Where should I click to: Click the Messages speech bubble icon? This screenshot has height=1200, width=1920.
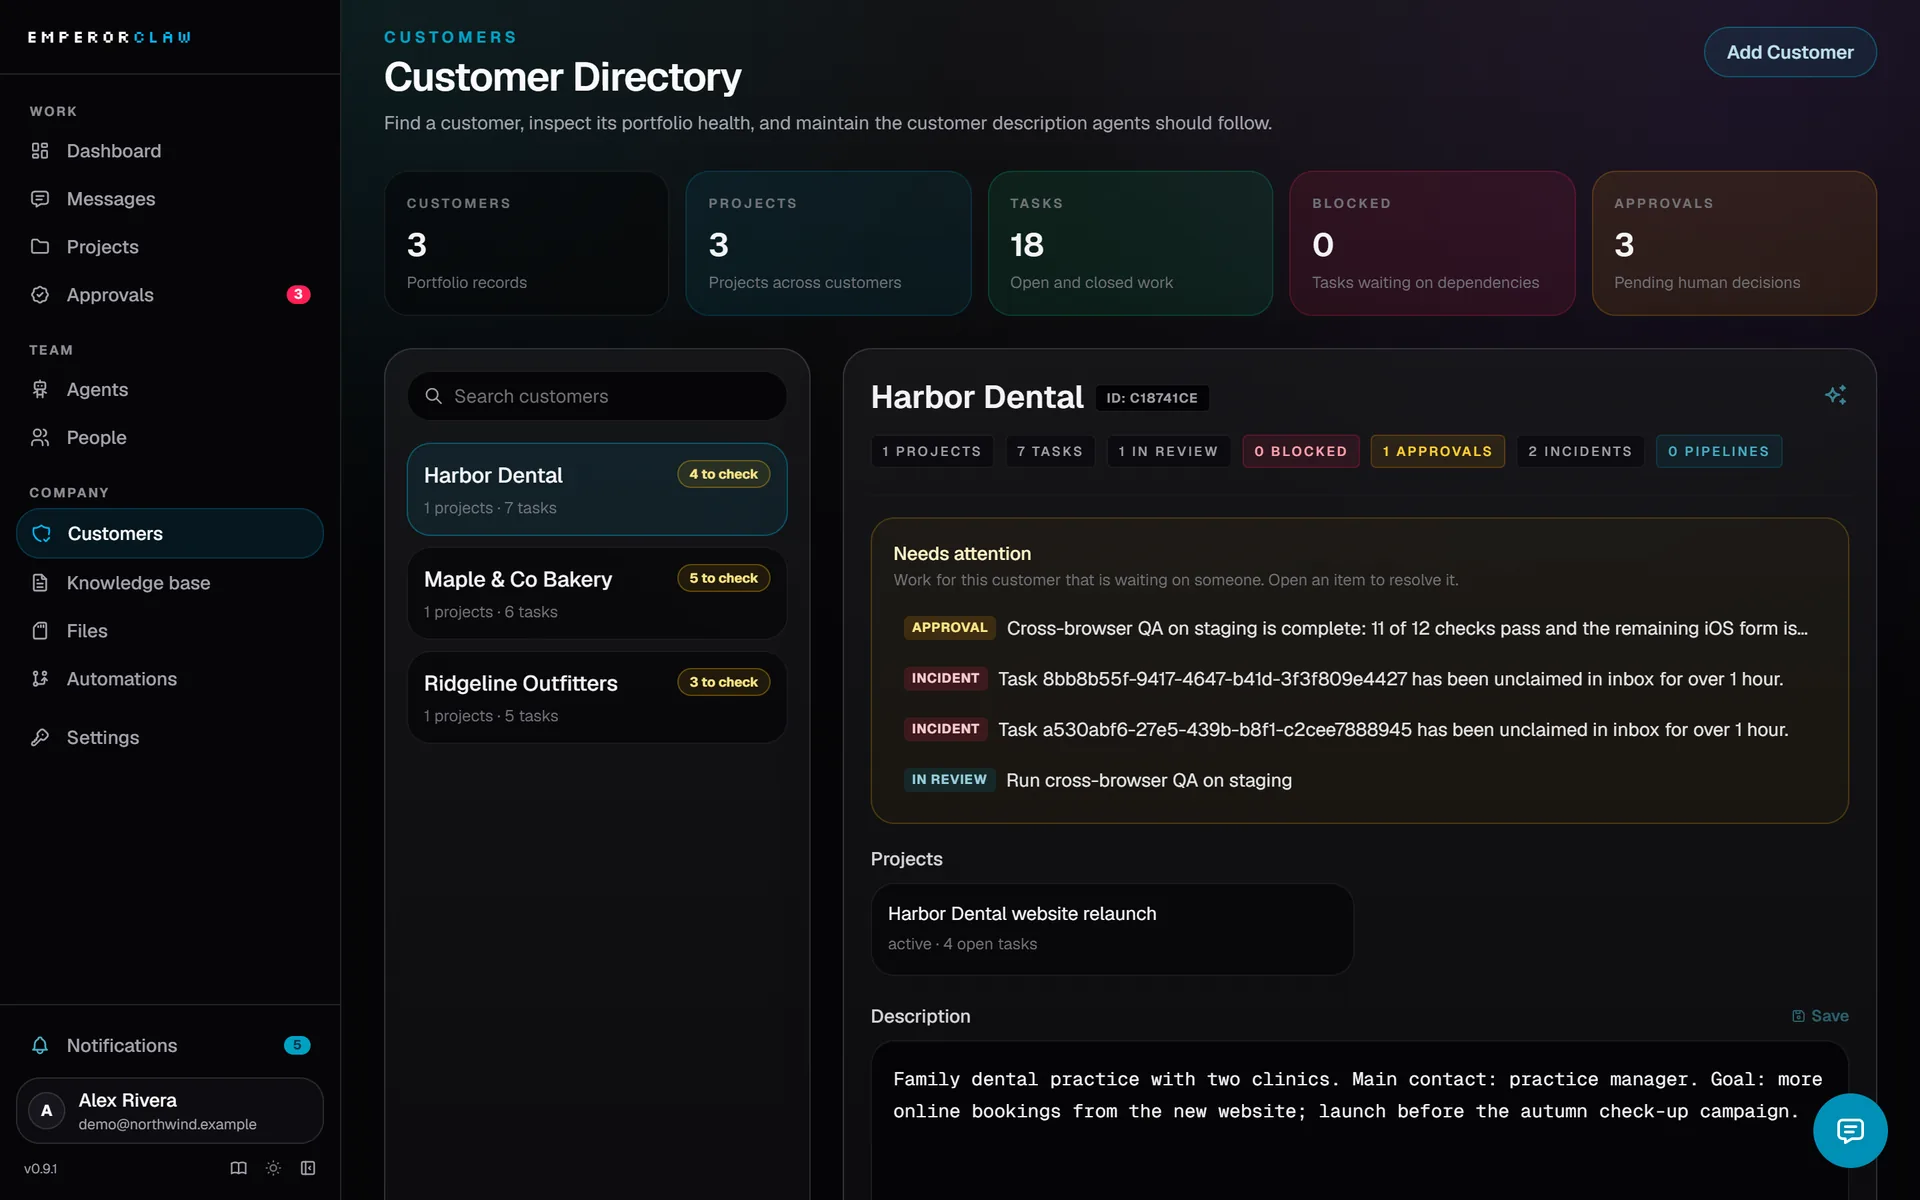pyautogui.click(x=40, y=199)
